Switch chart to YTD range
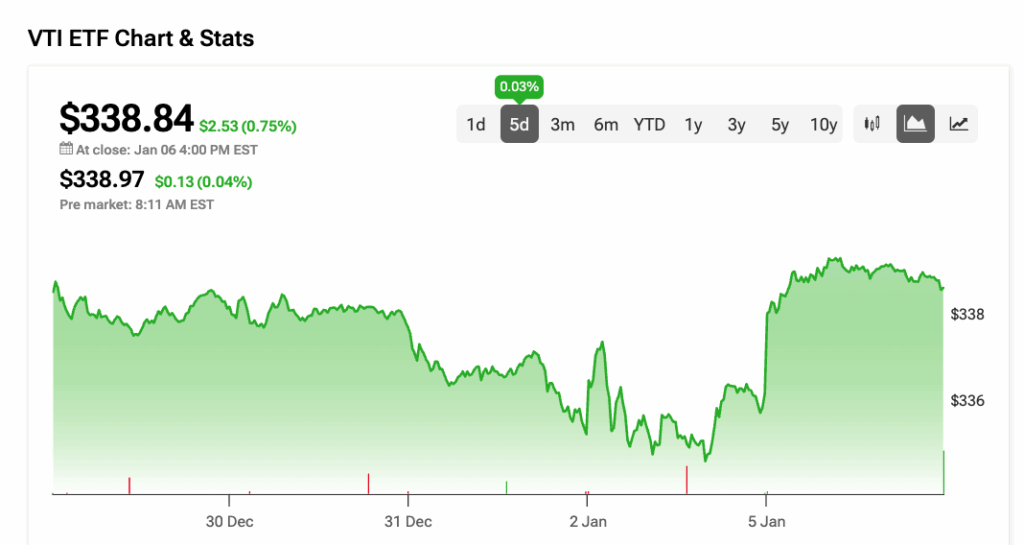1024x545 pixels. click(x=649, y=124)
